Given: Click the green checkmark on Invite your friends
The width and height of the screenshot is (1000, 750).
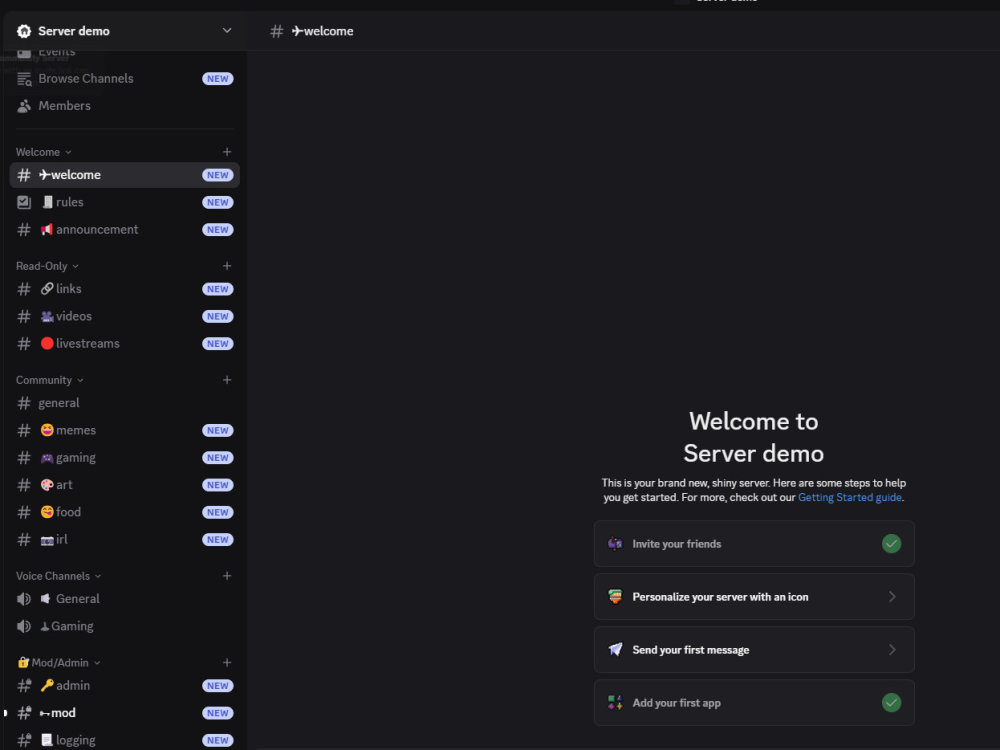Looking at the screenshot, I should click(x=891, y=544).
